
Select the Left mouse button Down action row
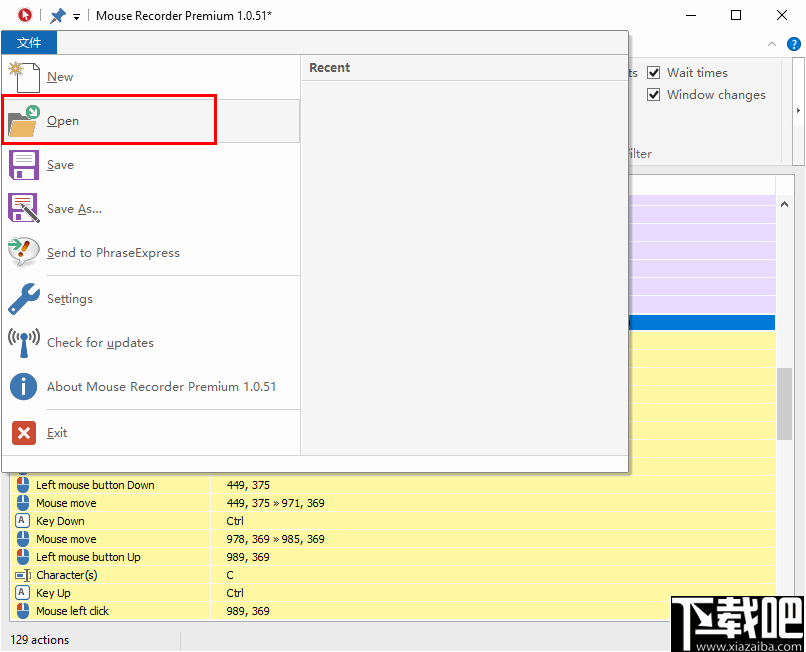95,484
